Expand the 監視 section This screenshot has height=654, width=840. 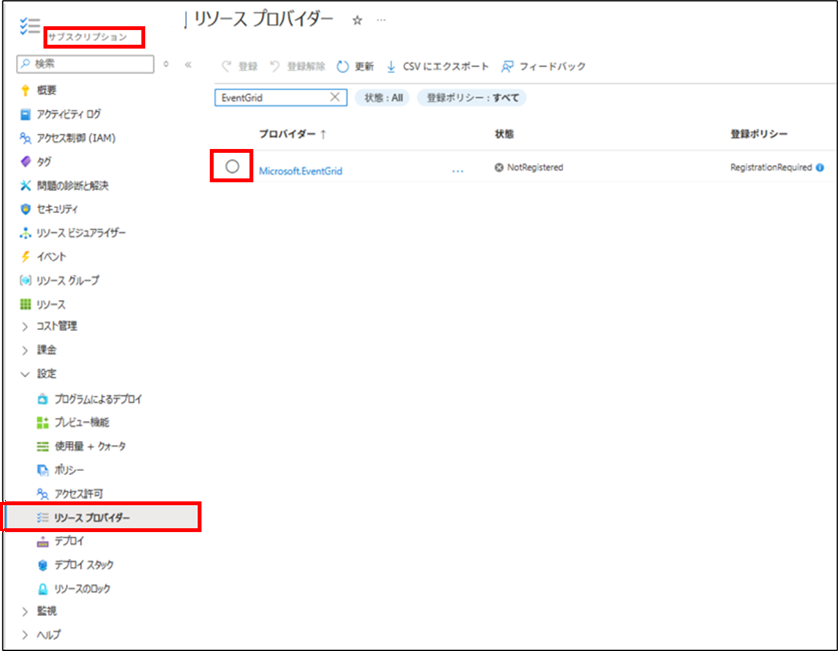pos(26,611)
